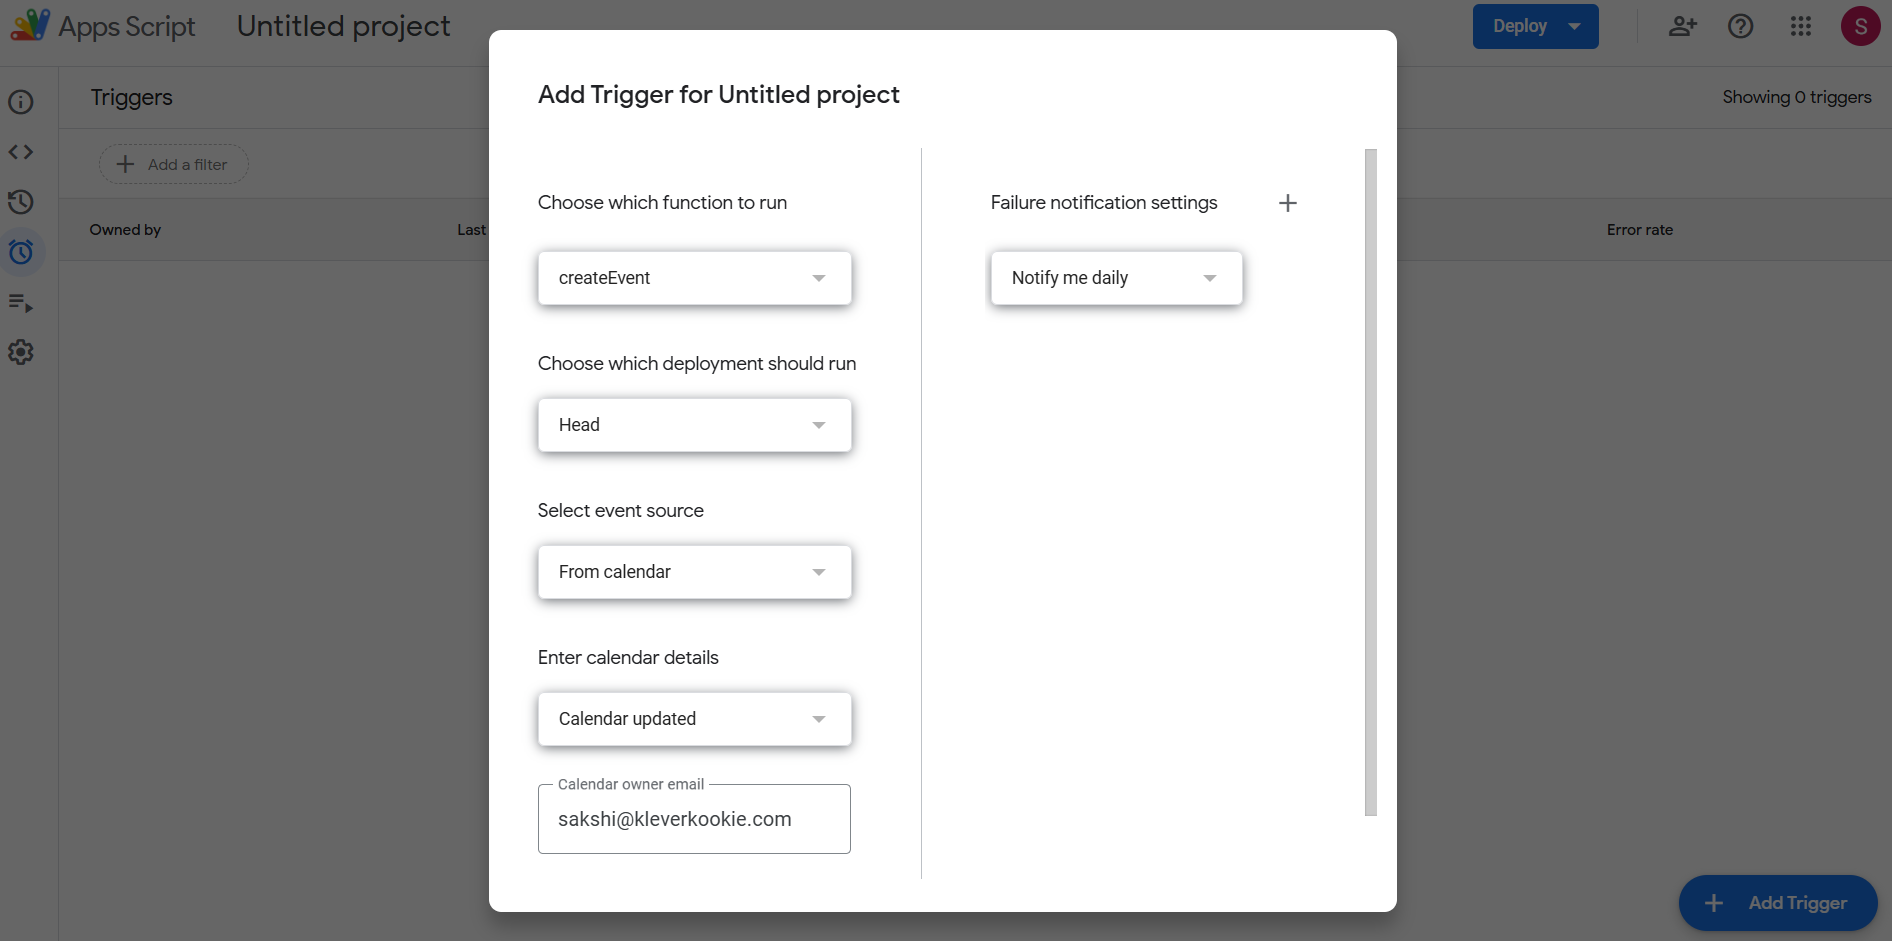The height and width of the screenshot is (941, 1892).
Task: Expand the deployment dropdown showing Head
Action: click(693, 424)
